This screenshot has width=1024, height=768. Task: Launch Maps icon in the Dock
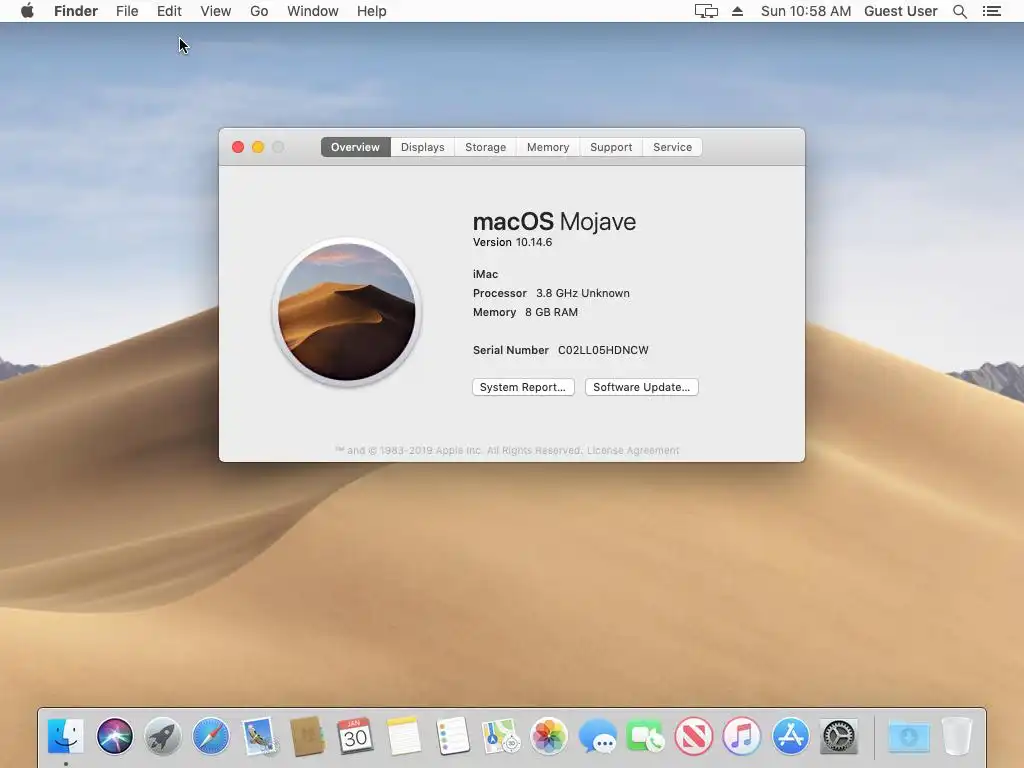point(500,736)
